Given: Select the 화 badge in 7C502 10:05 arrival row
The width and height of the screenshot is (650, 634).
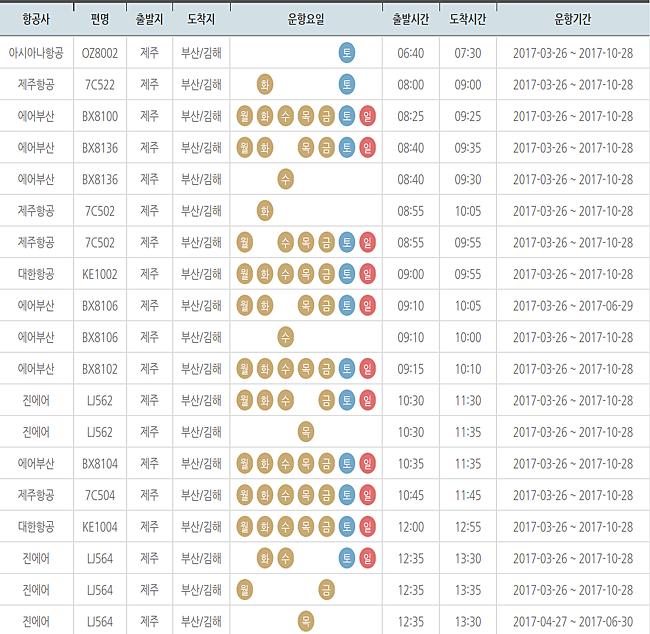Looking at the screenshot, I should click(x=265, y=211).
